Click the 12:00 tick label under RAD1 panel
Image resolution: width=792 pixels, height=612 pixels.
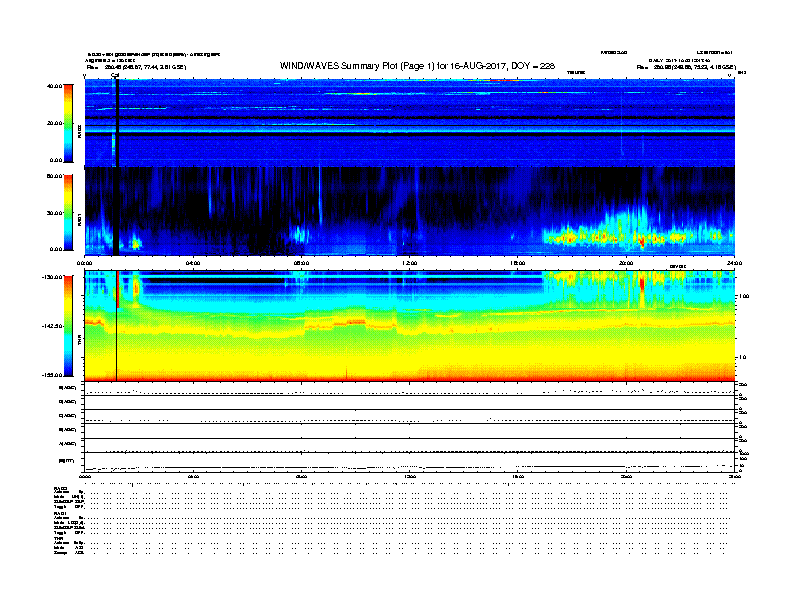point(410,263)
